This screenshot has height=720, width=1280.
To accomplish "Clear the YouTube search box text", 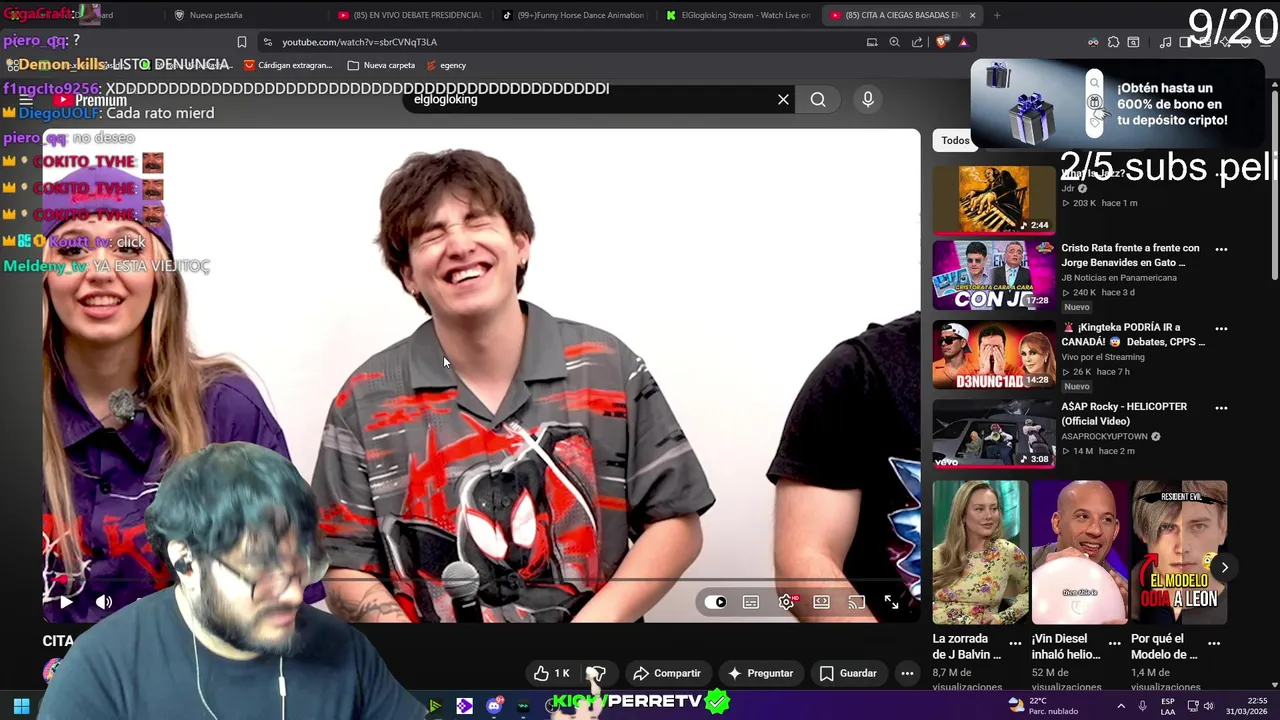I will click(x=783, y=99).
